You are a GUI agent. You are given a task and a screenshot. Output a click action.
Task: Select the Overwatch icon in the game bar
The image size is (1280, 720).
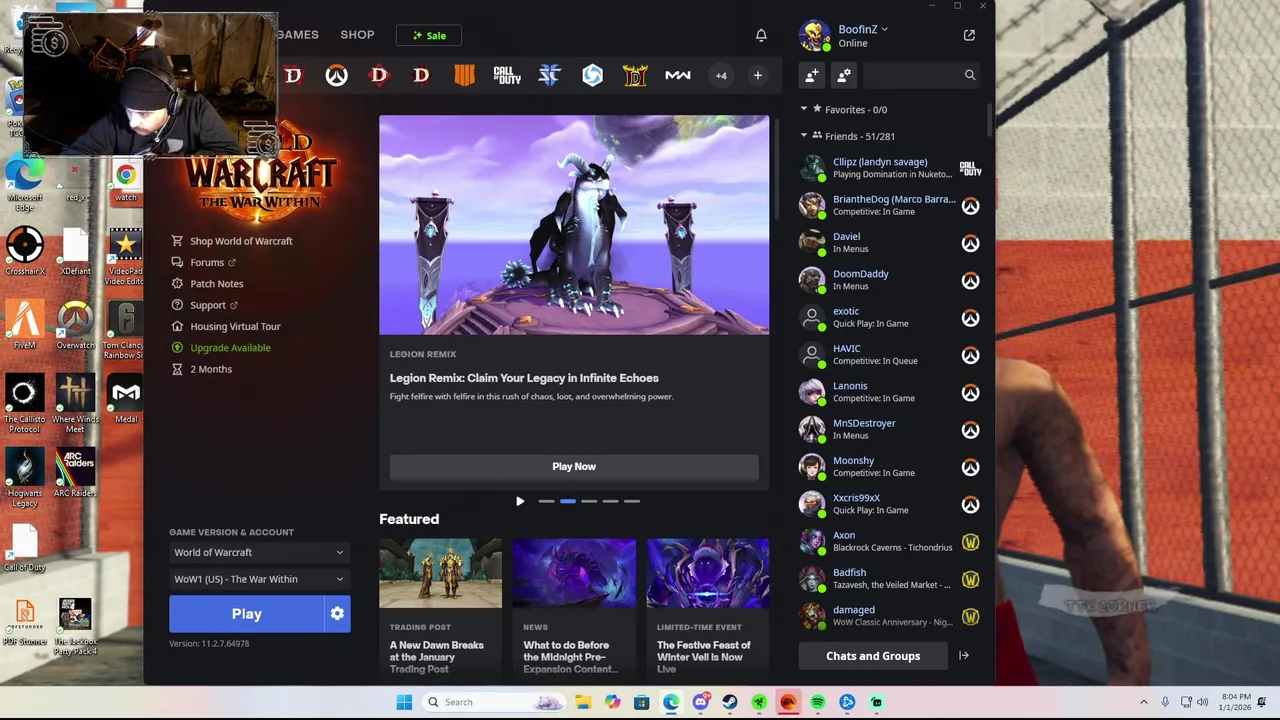tap(336, 75)
